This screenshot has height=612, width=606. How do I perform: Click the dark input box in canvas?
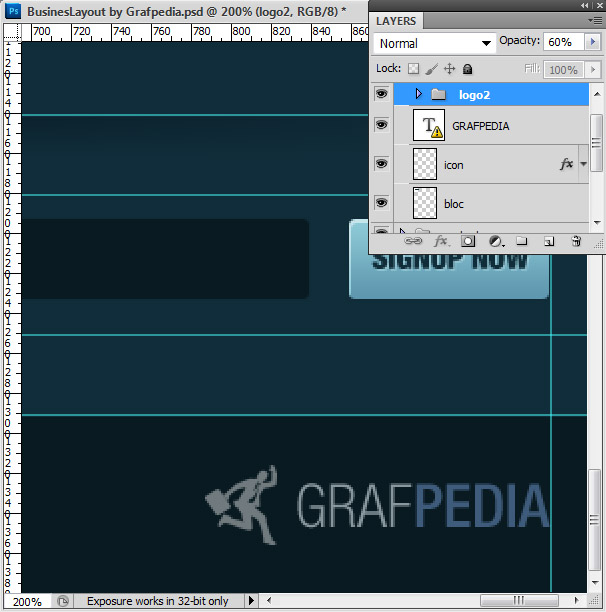165,259
